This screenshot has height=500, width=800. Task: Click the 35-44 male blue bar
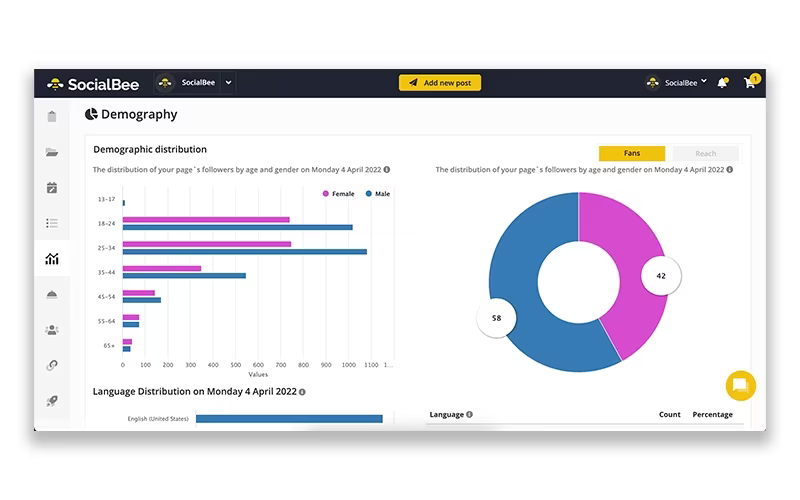[x=184, y=276]
